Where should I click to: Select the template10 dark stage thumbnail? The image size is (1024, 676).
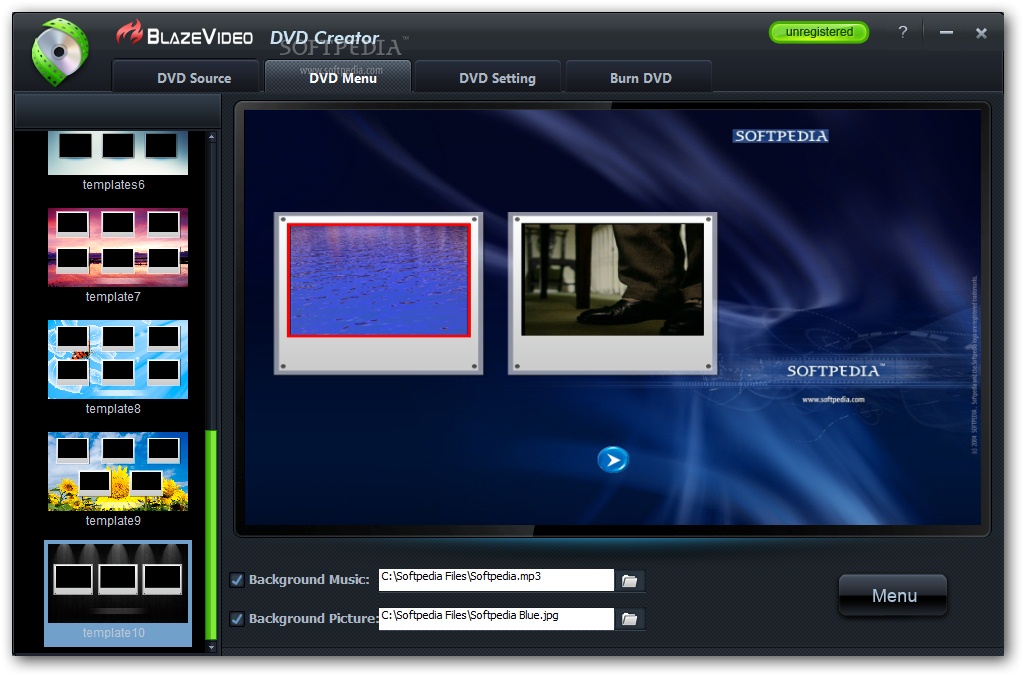click(x=118, y=583)
